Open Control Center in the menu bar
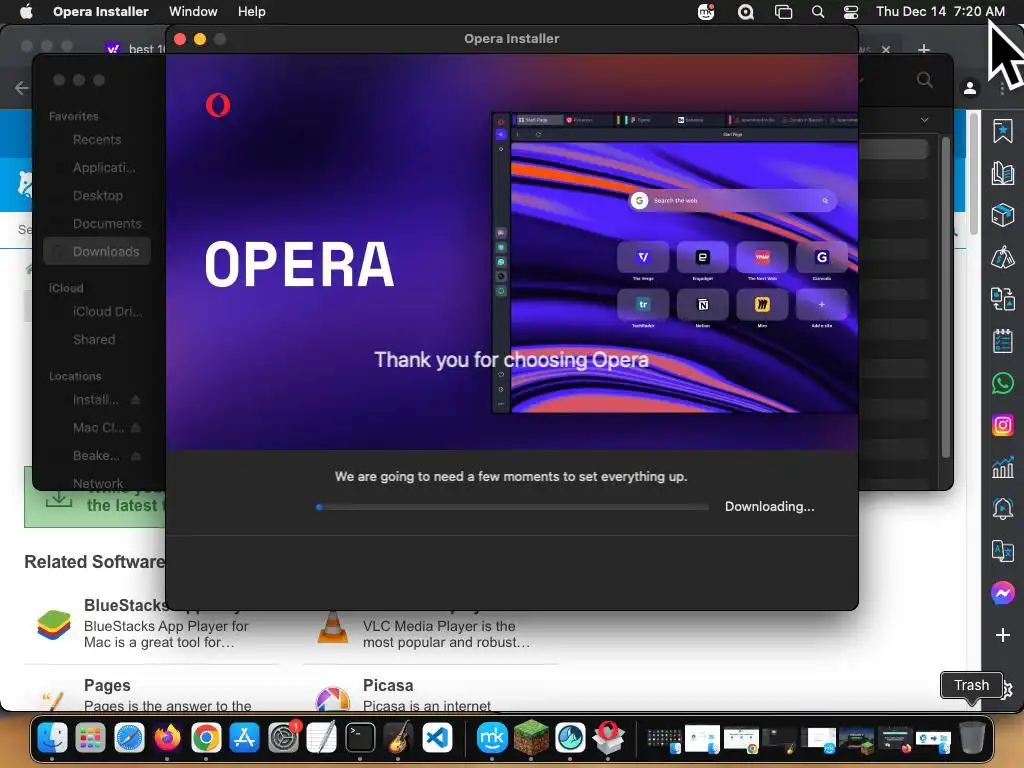The image size is (1024, 768). [852, 12]
